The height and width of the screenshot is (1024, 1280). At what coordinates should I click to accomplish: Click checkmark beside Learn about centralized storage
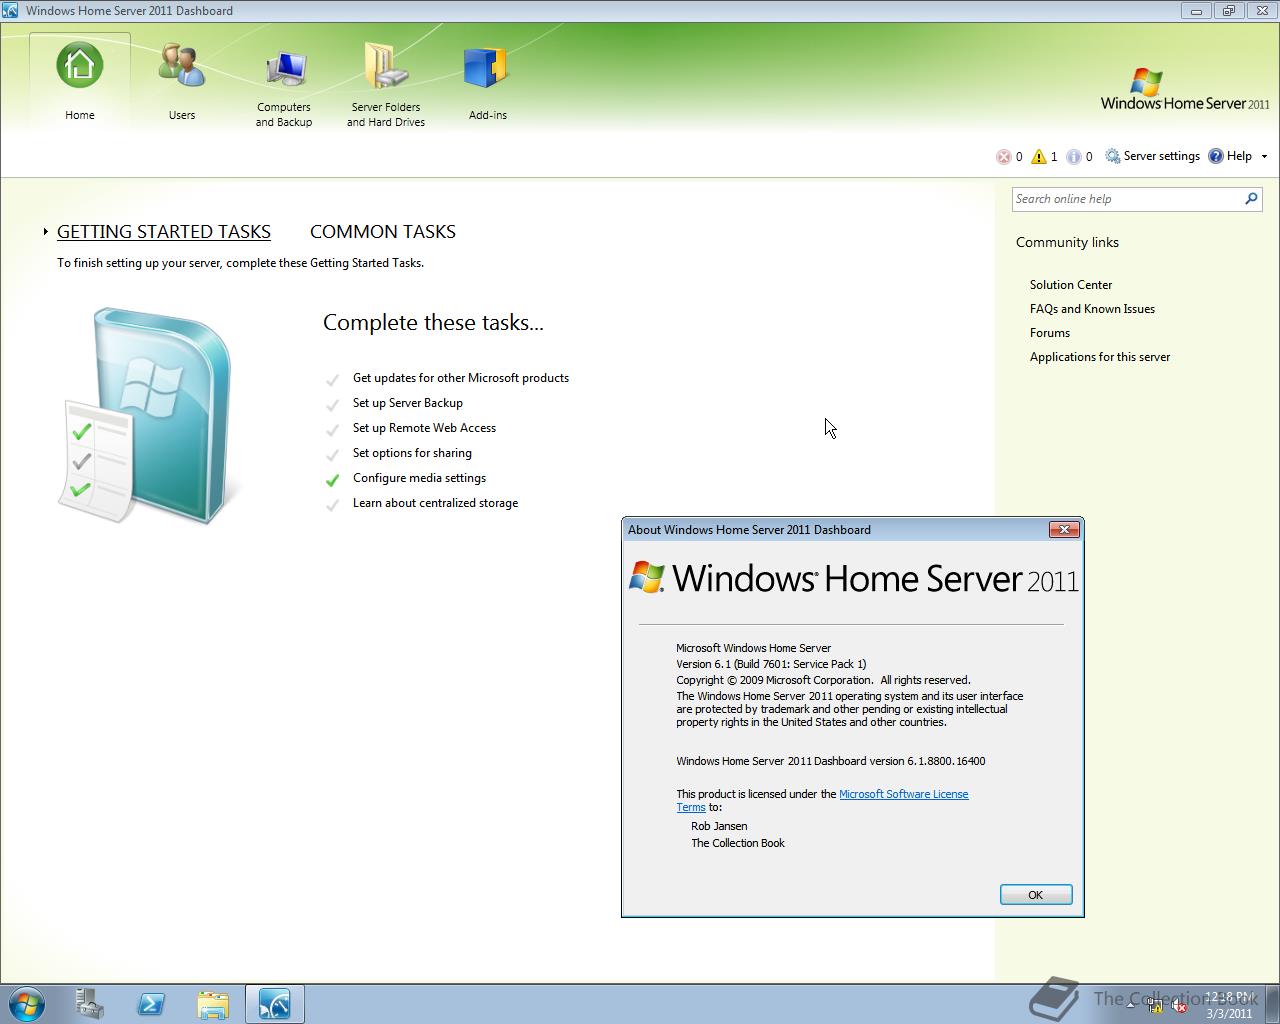333,504
